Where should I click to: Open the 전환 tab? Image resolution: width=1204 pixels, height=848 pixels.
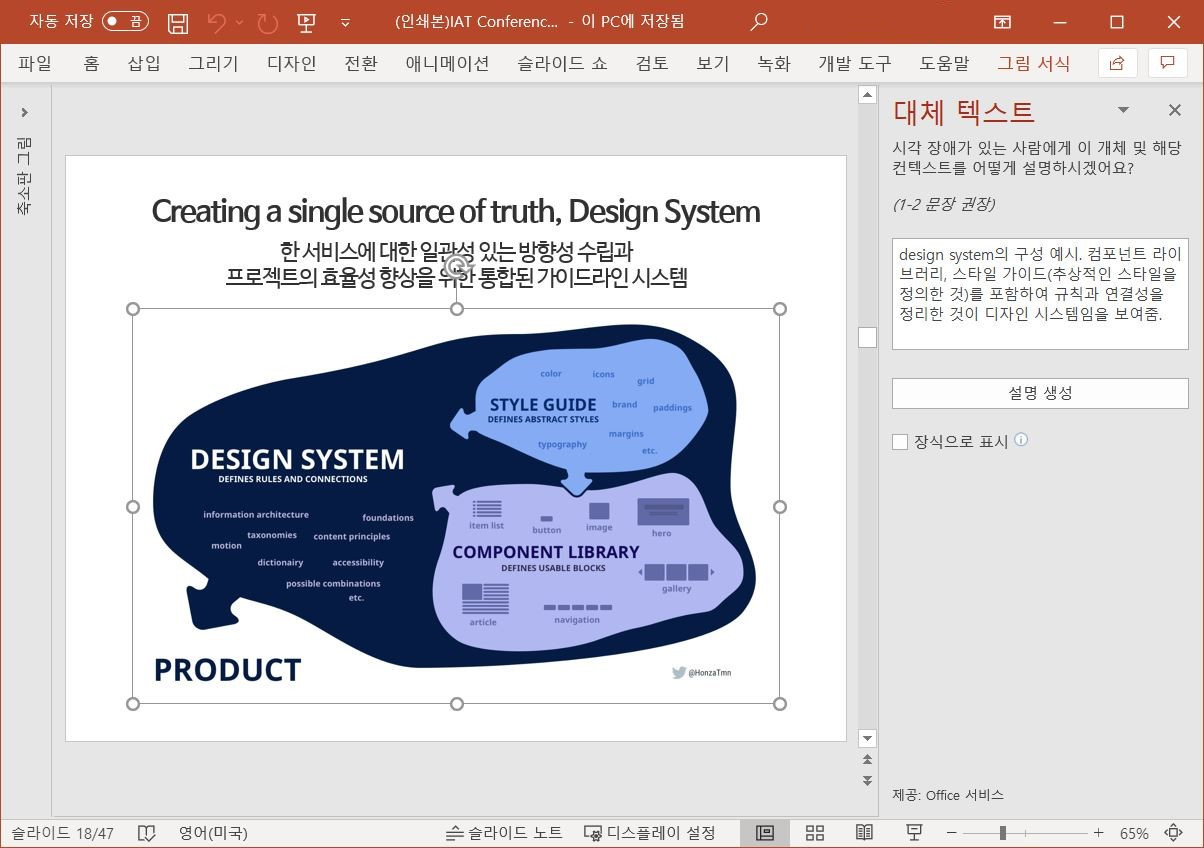(x=361, y=63)
